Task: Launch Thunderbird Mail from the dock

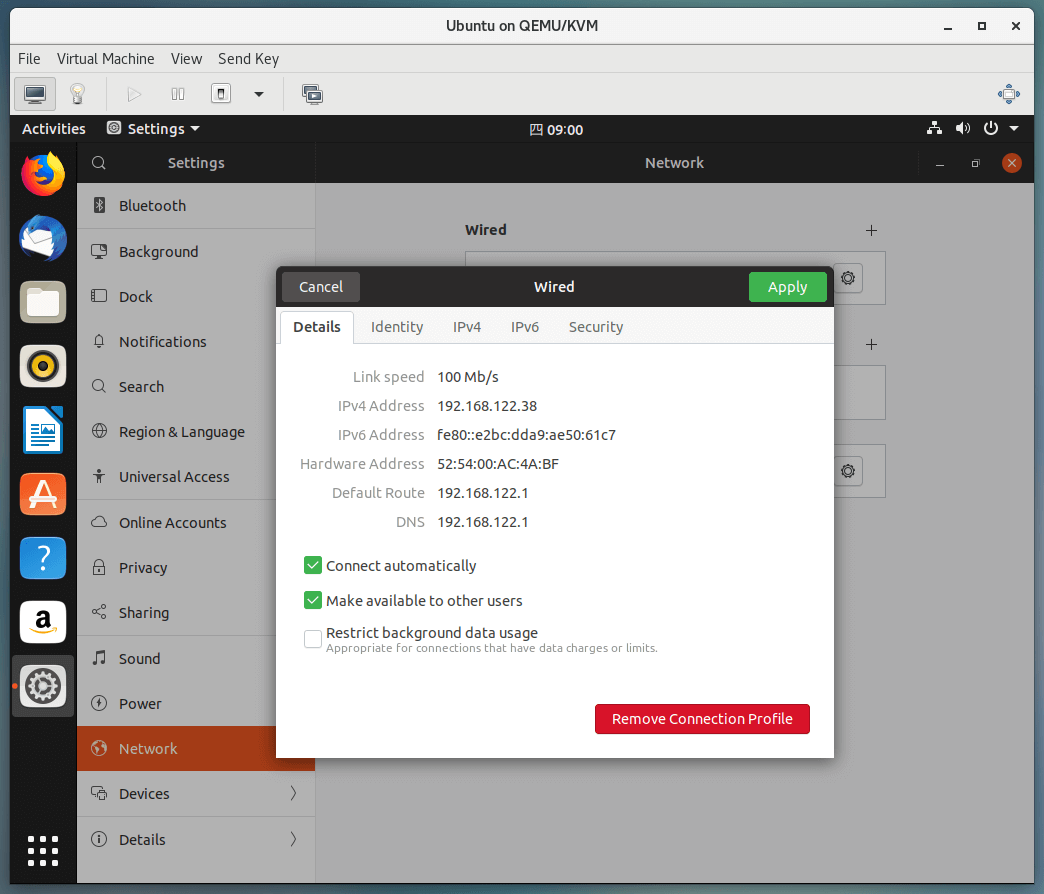Action: [43, 238]
